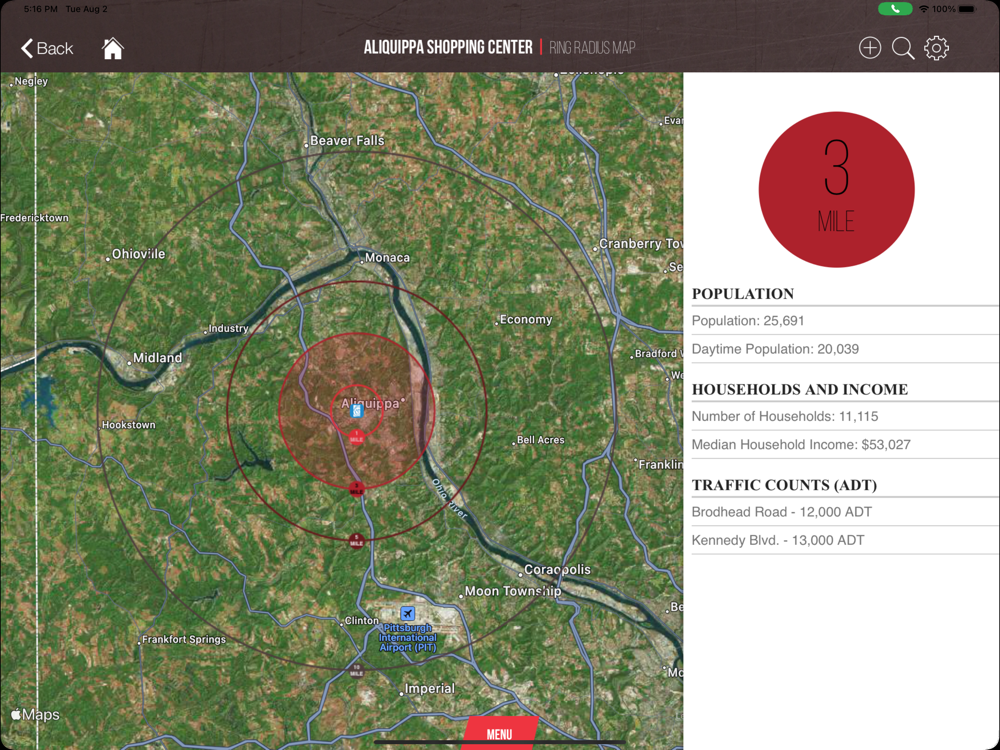This screenshot has width=1000, height=750.
Task: Tap the Pittsburgh International Airport icon
Action: click(x=408, y=614)
